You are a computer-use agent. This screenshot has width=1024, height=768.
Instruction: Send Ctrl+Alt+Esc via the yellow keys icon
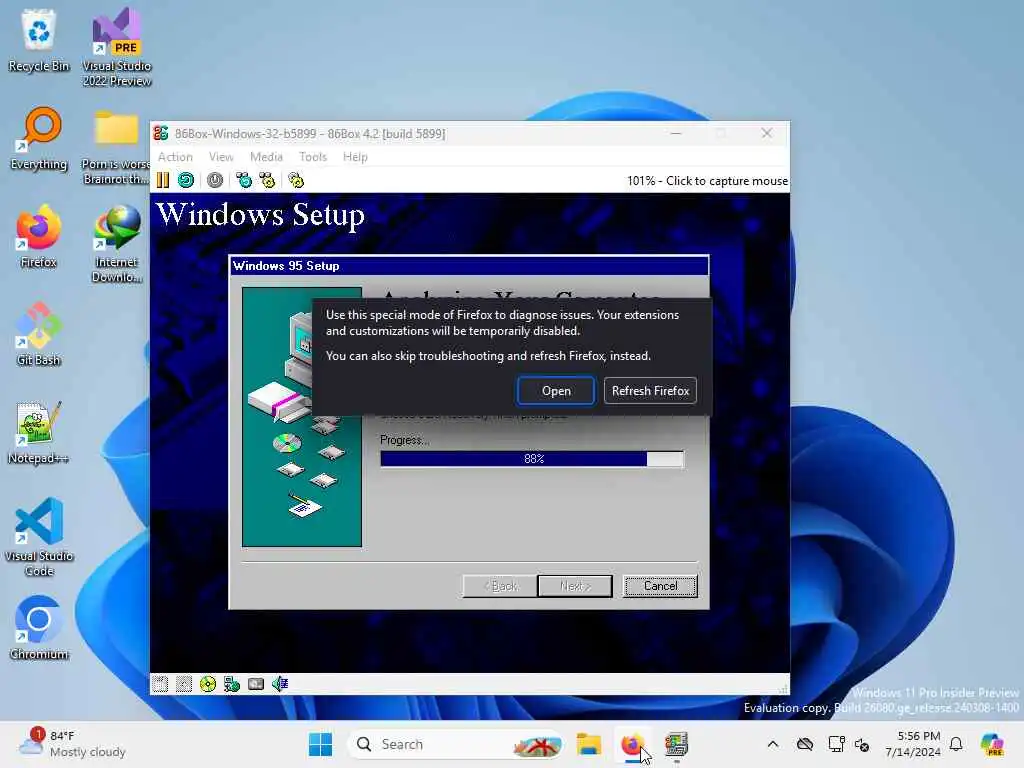coord(267,180)
